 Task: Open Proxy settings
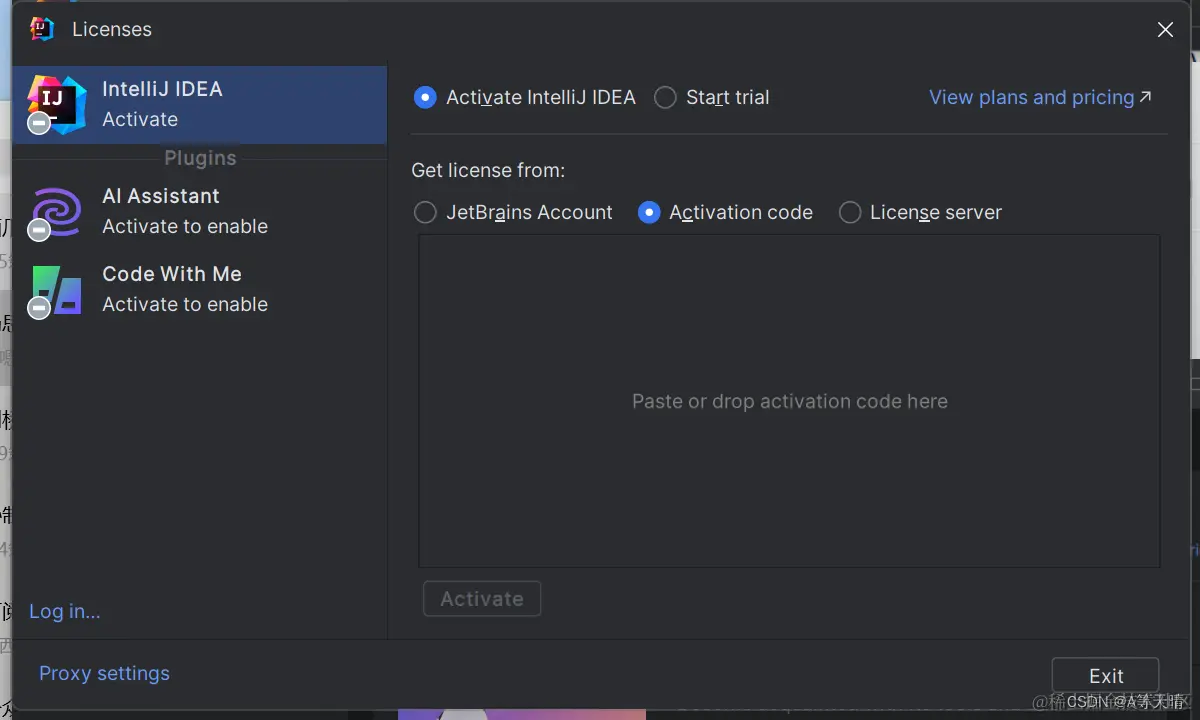pyautogui.click(x=104, y=673)
